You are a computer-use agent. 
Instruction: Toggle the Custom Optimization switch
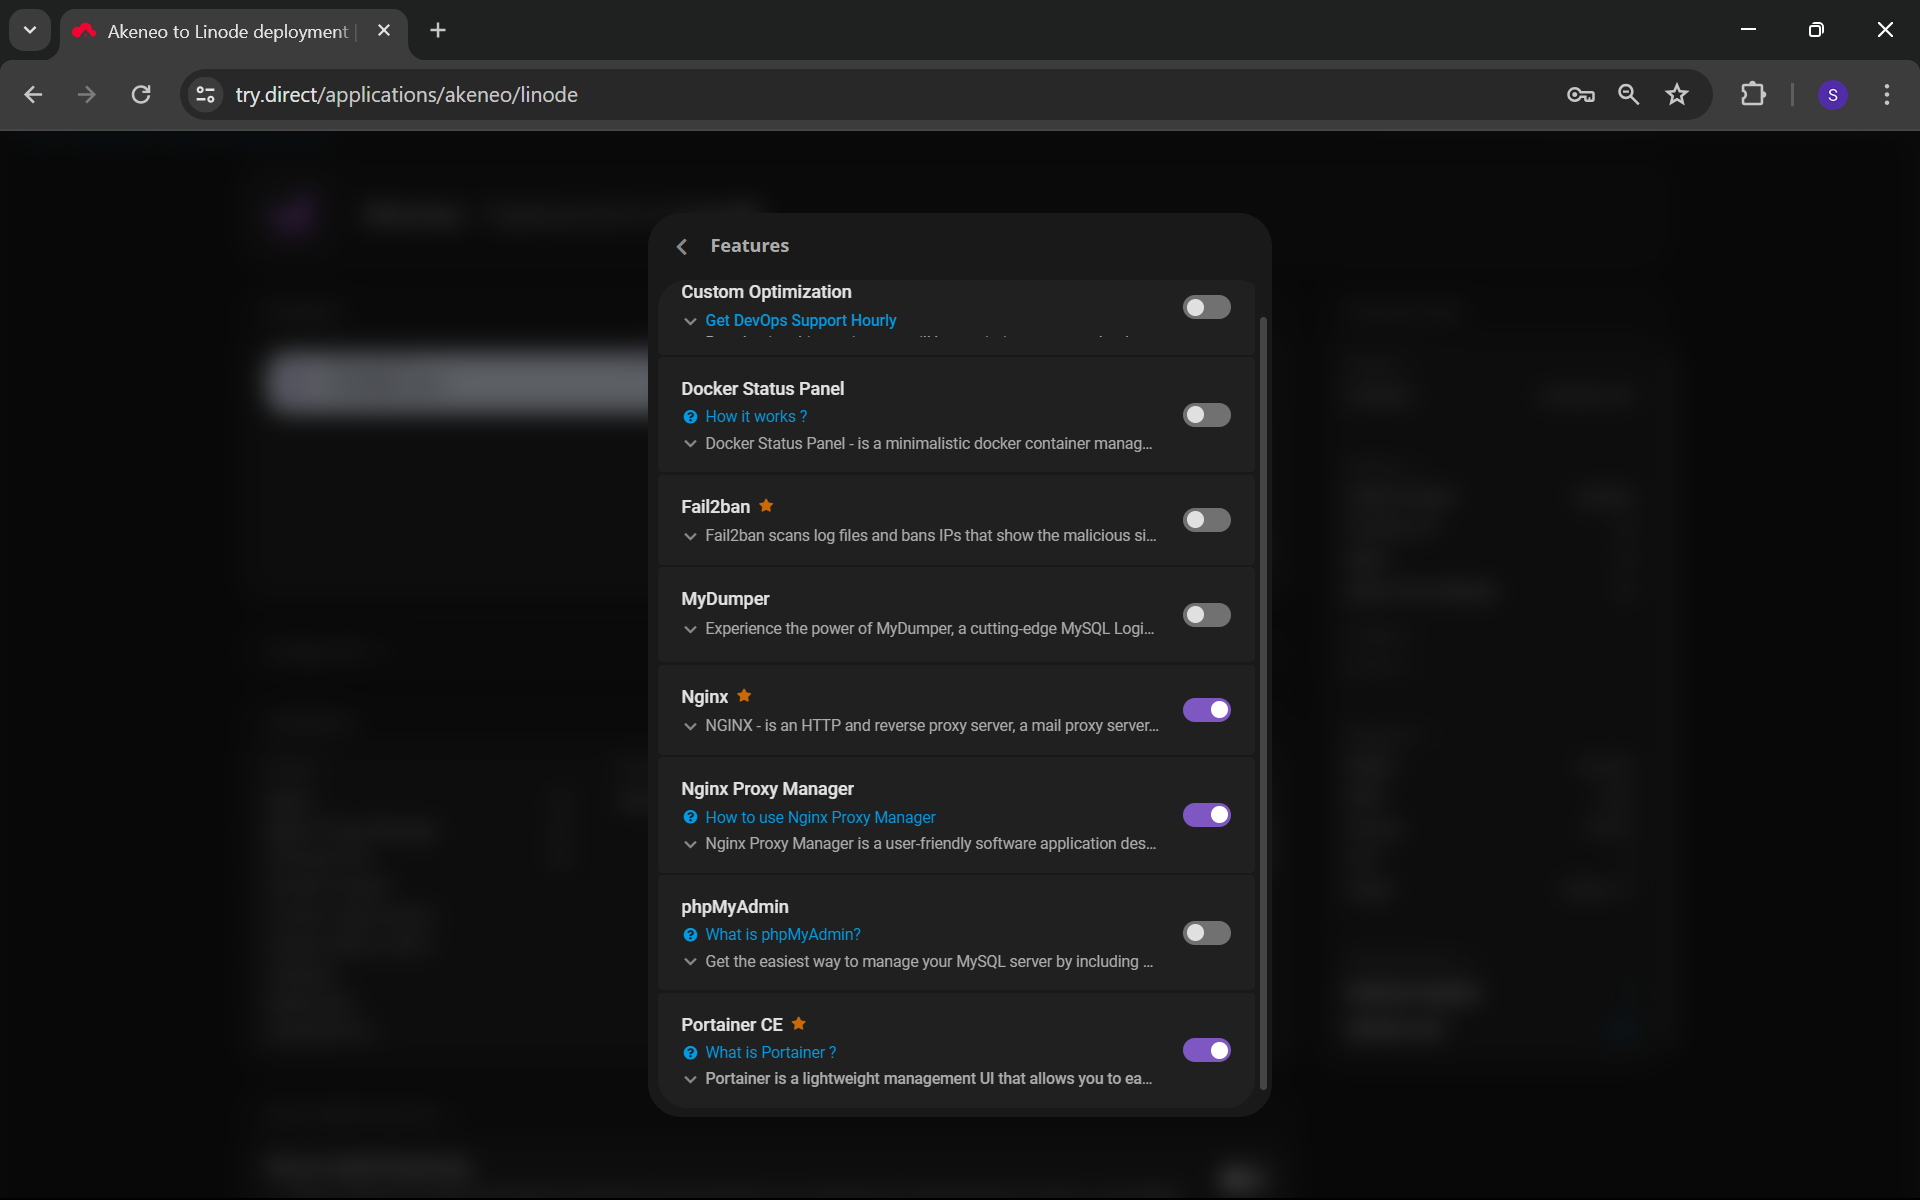1205,306
